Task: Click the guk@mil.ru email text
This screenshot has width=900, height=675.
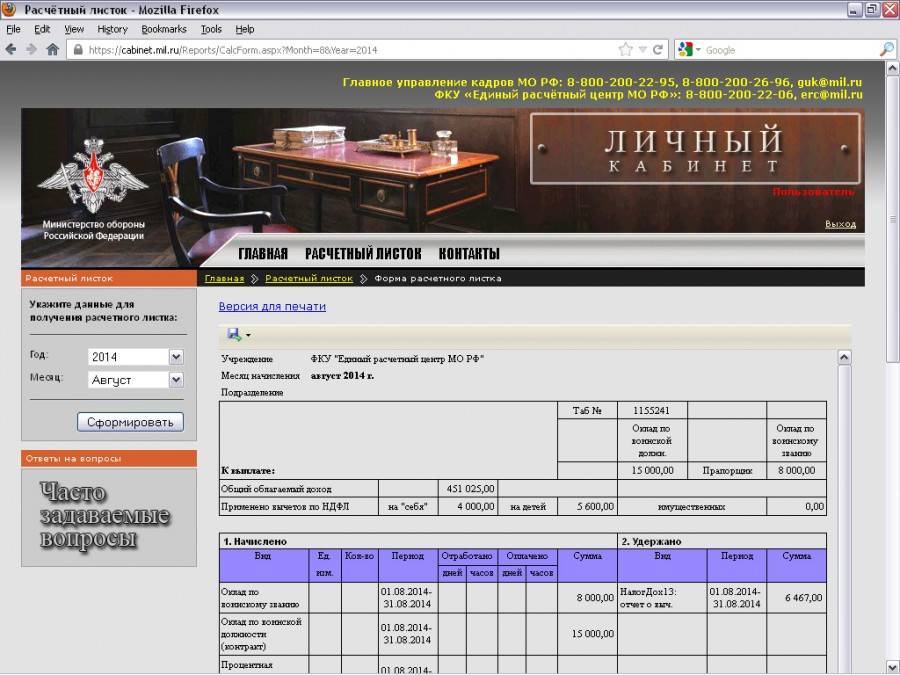Action: [x=829, y=82]
